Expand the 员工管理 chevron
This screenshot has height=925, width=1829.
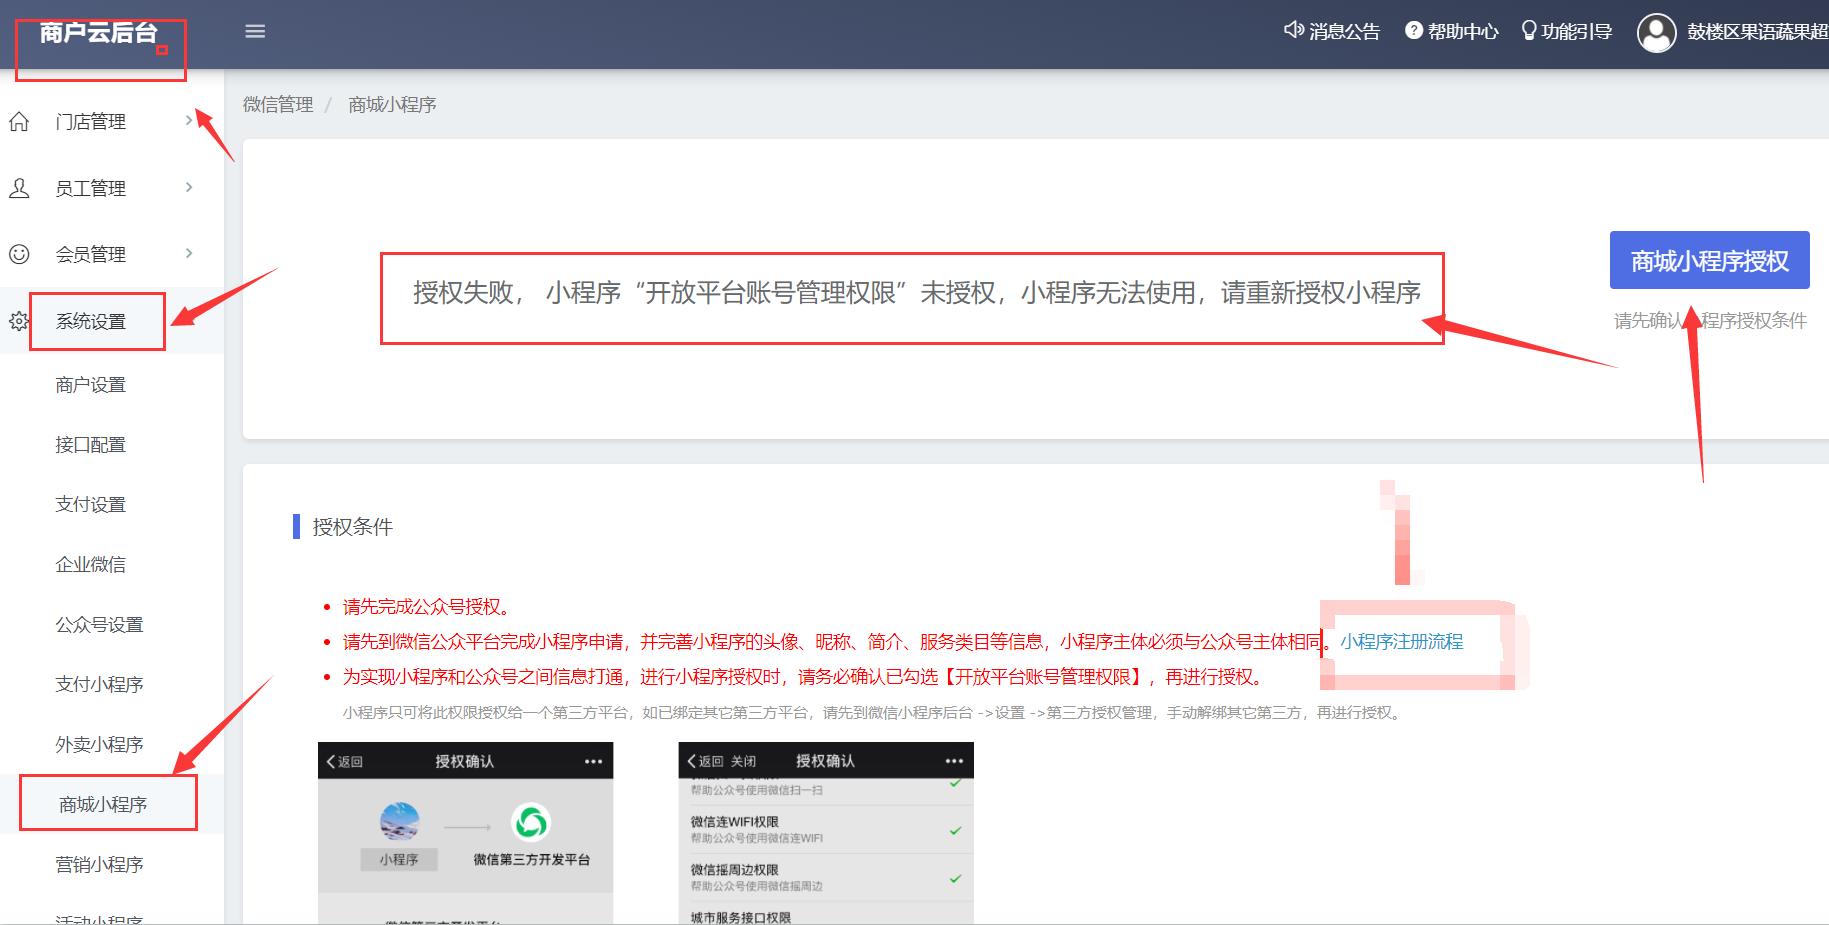coord(189,187)
